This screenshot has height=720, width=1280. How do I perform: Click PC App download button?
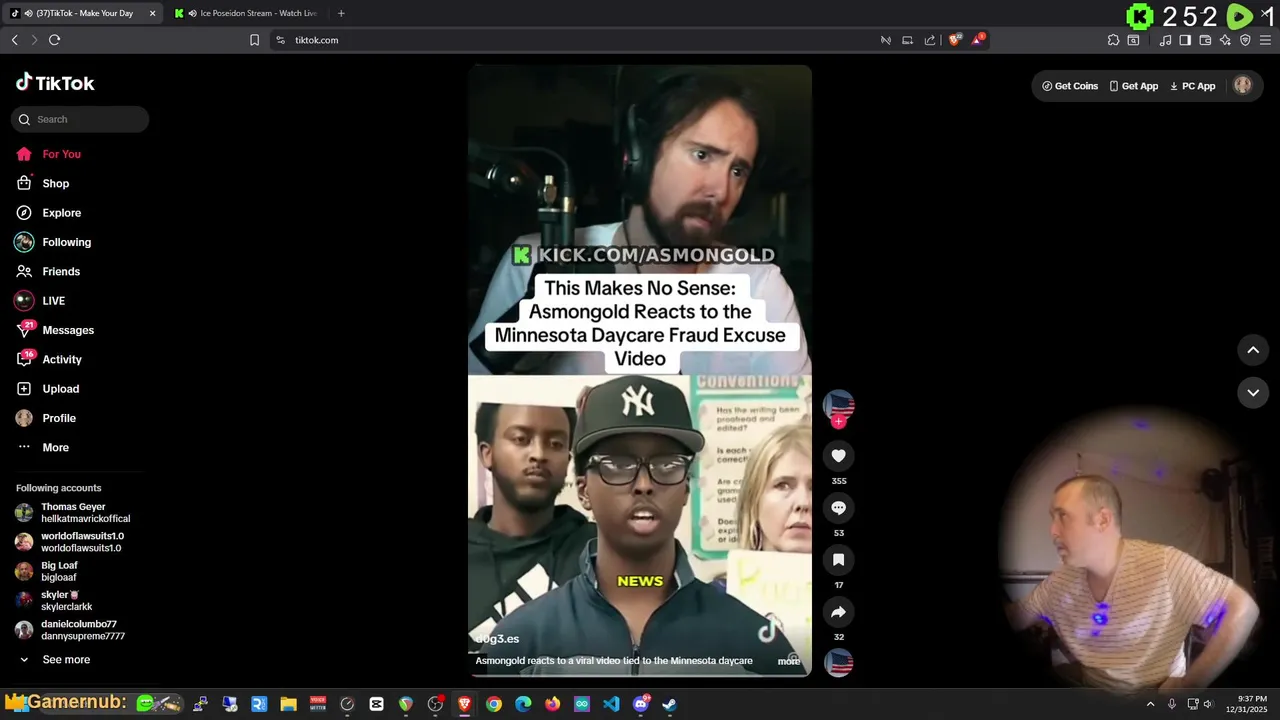1192,86
